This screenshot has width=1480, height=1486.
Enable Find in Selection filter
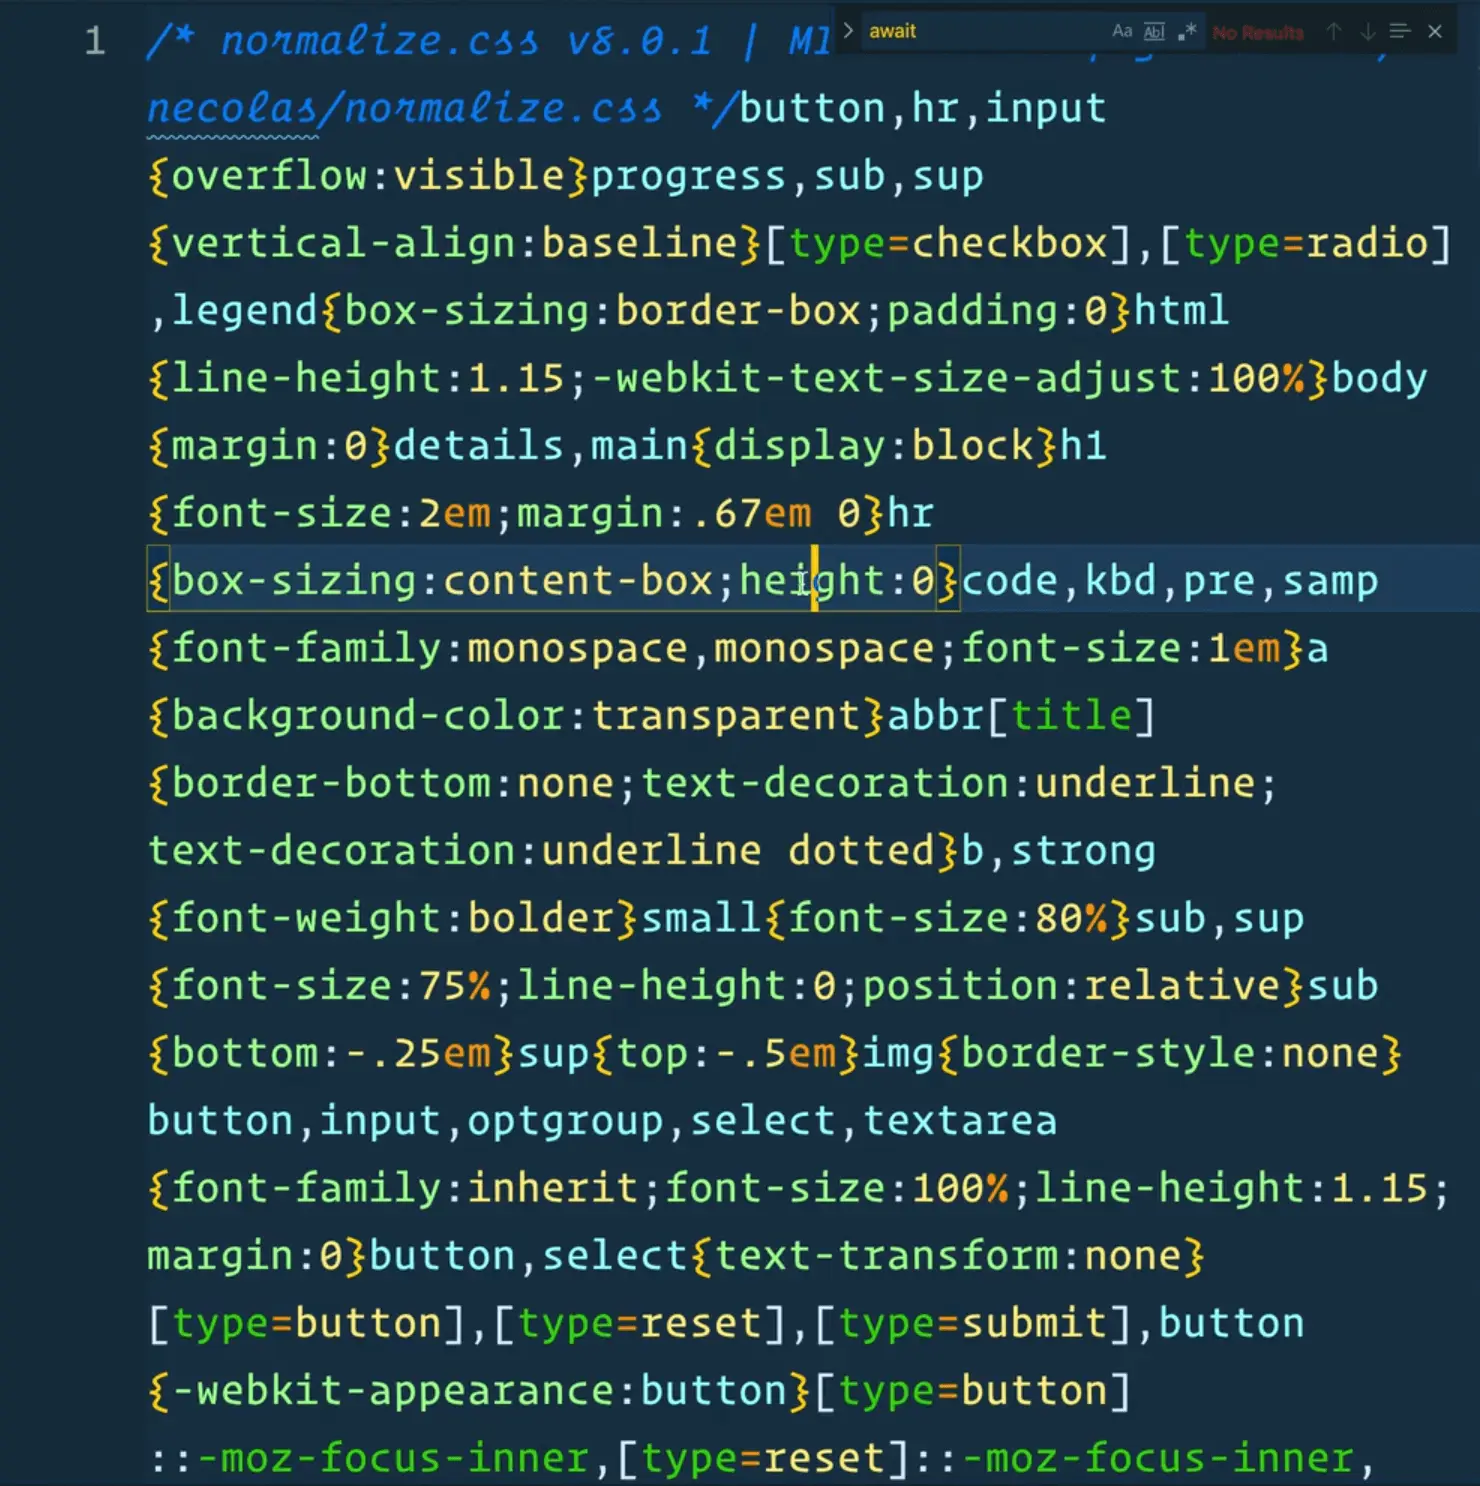pos(1399,31)
